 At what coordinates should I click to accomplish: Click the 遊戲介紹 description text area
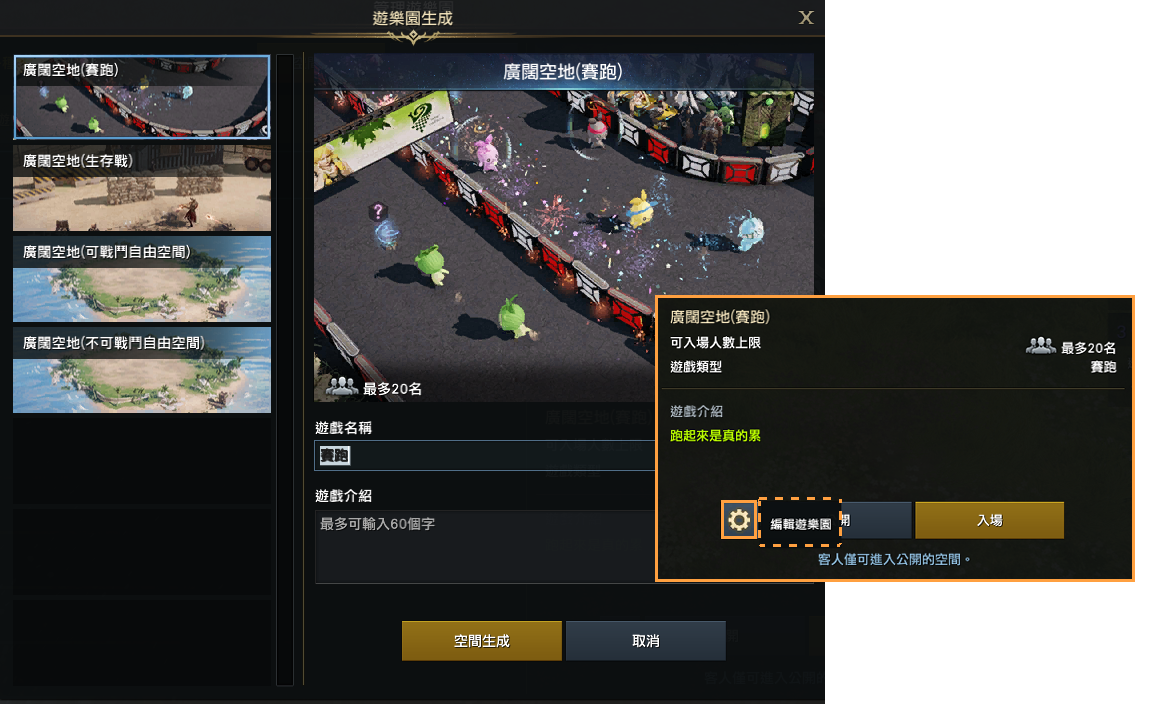pyautogui.click(x=485, y=547)
